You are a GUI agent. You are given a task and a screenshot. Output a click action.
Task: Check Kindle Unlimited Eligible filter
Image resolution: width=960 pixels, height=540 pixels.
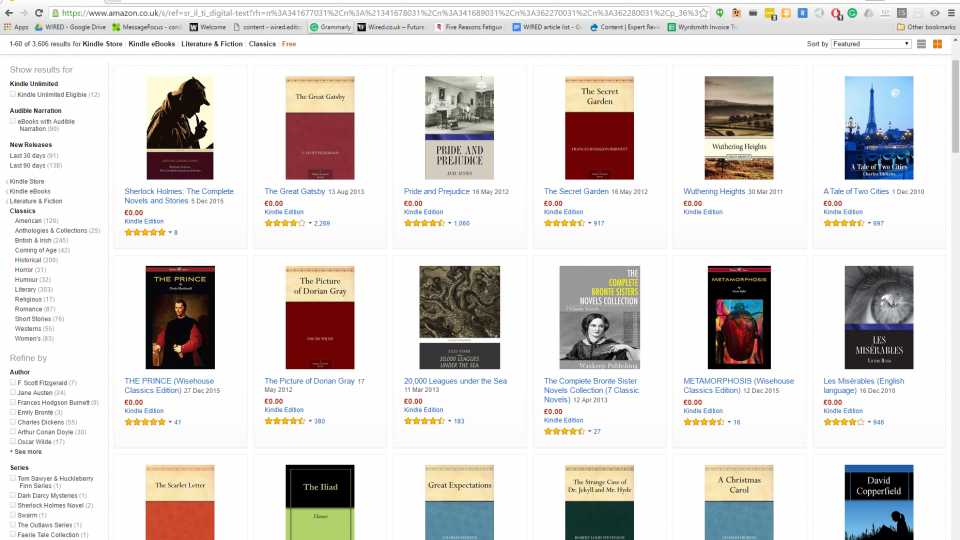click(x=13, y=94)
